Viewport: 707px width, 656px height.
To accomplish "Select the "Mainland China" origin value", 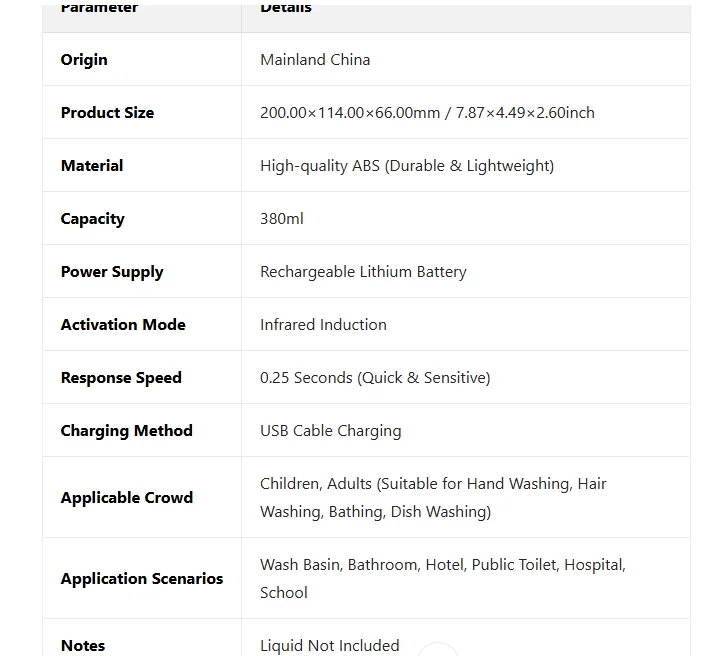I will click(315, 60).
